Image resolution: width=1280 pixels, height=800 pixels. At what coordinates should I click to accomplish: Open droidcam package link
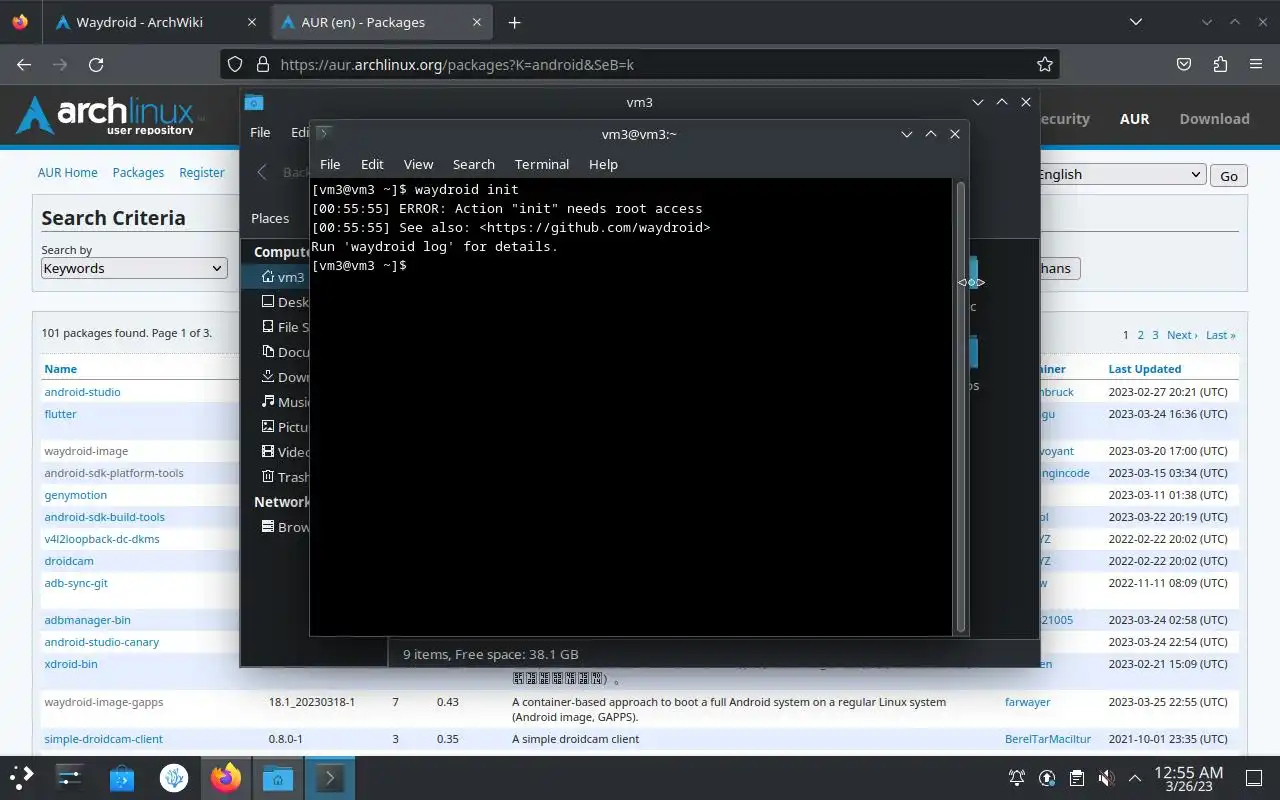tap(69, 561)
